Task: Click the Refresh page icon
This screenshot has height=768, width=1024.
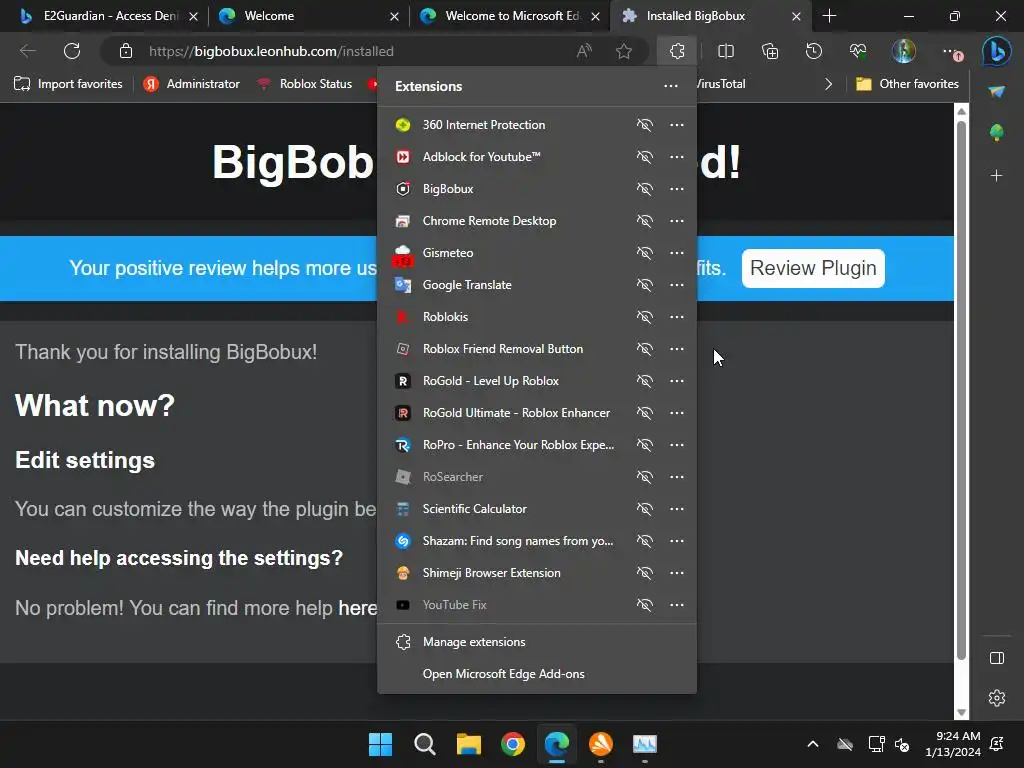Action: coord(72,51)
